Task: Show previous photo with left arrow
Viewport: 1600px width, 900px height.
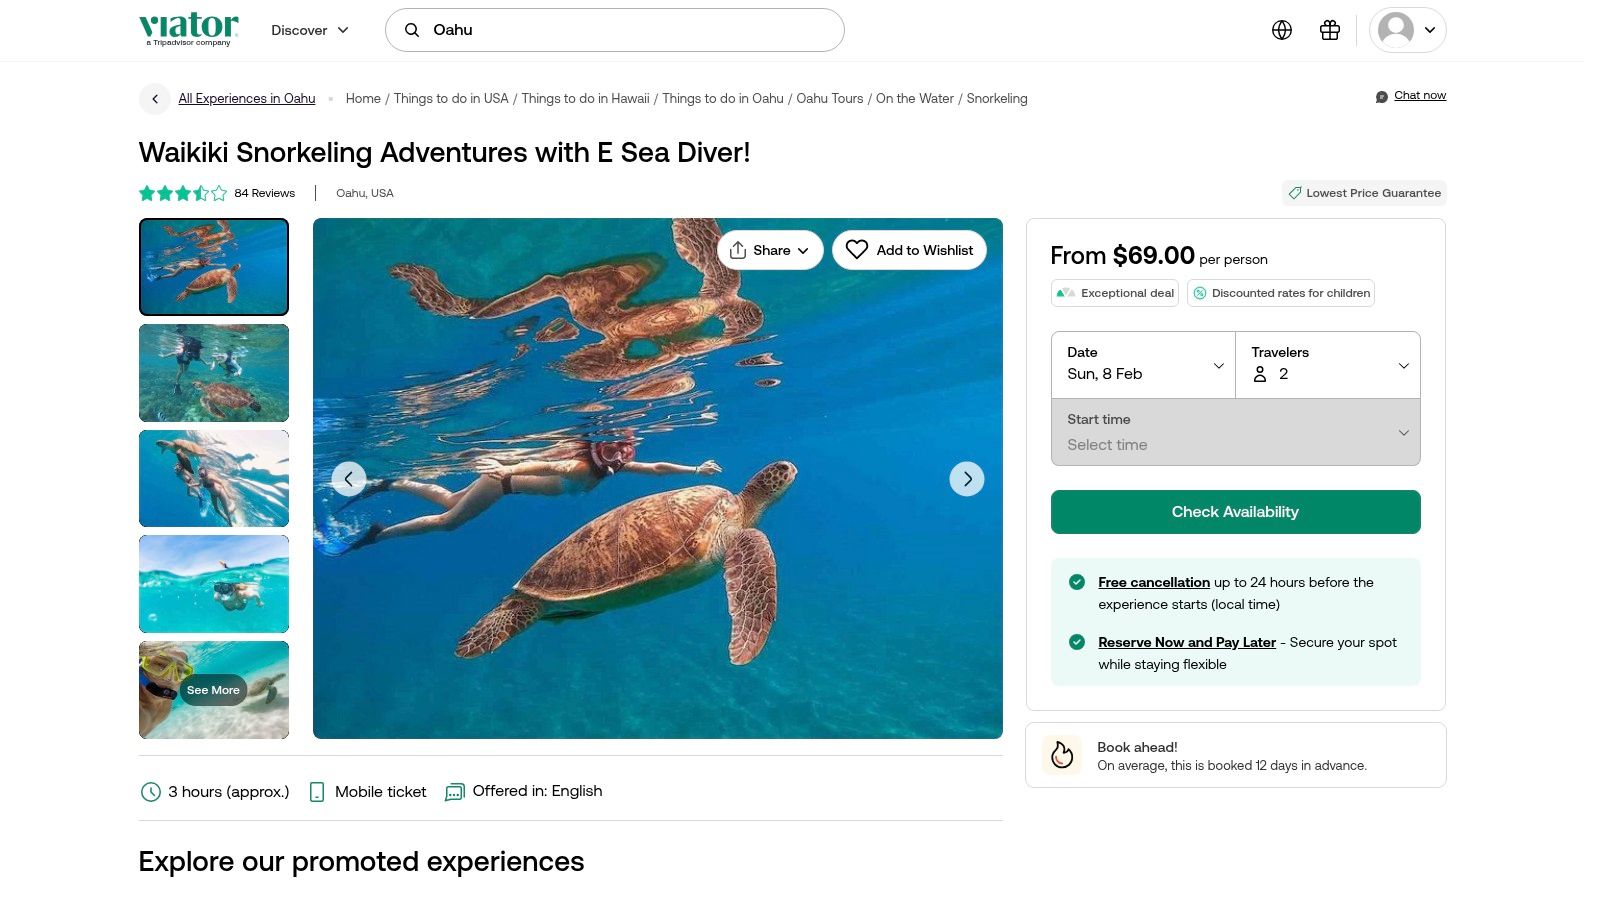Action: (x=348, y=479)
